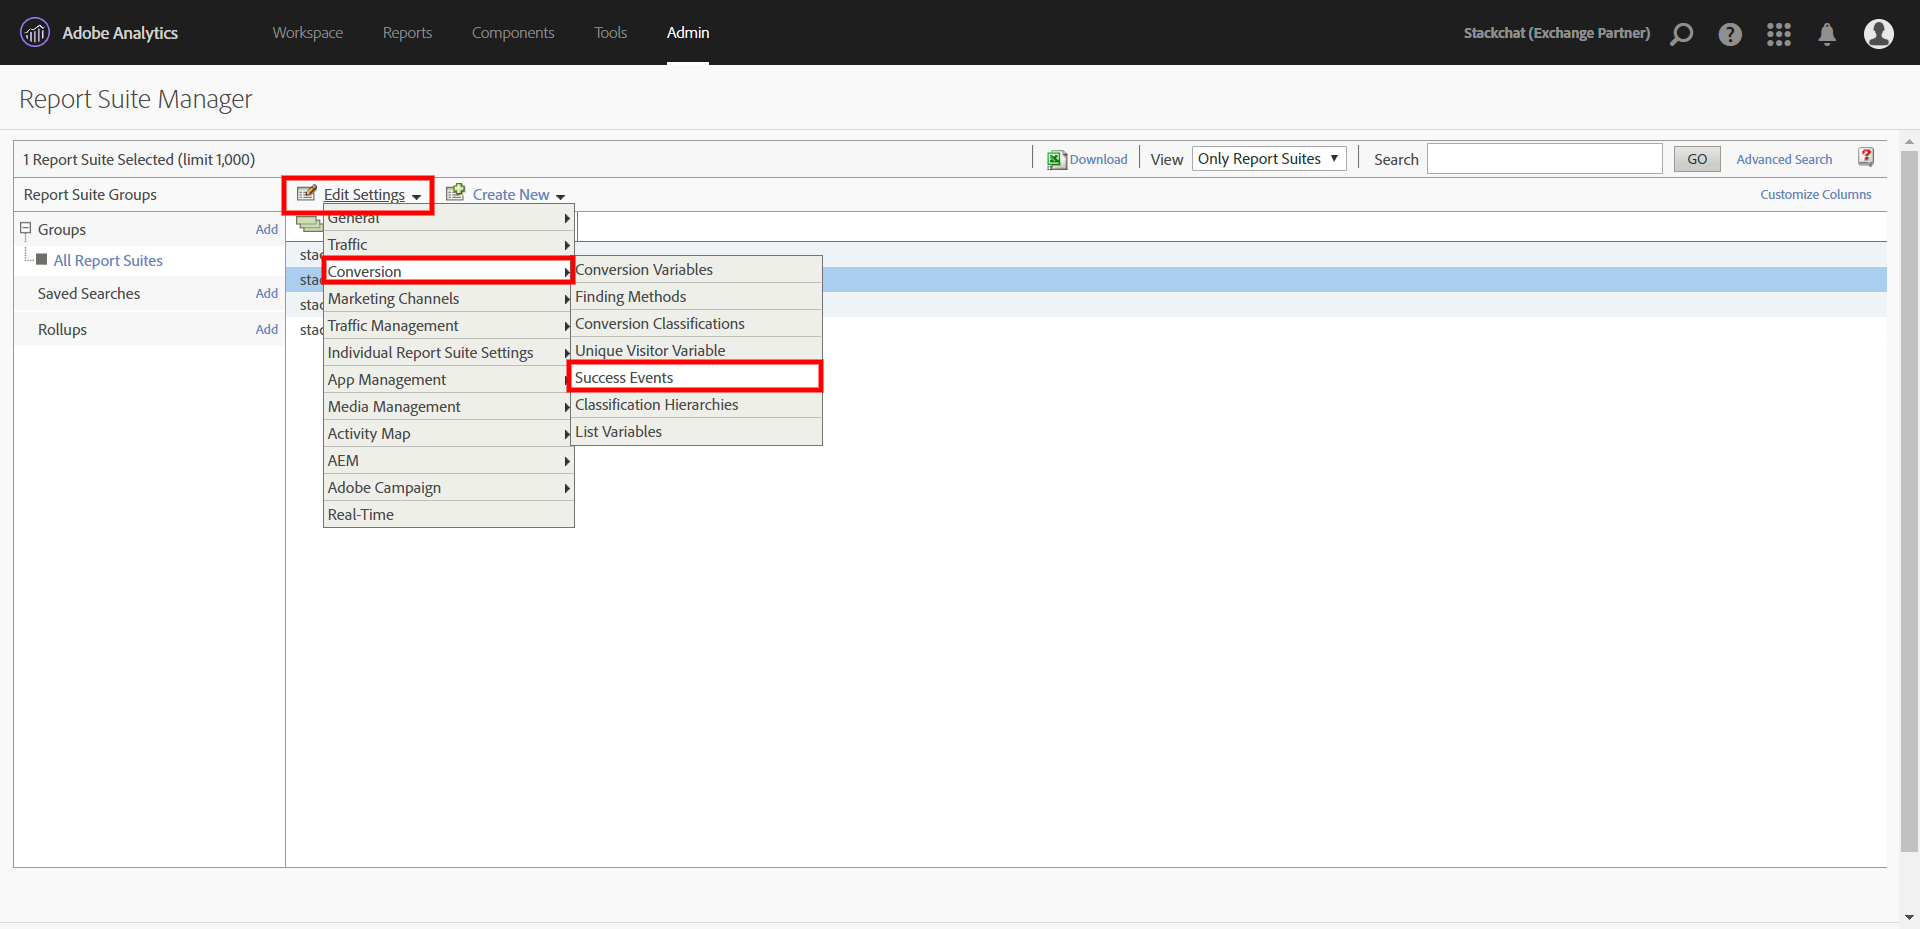Open the notifications bell icon

(x=1827, y=34)
